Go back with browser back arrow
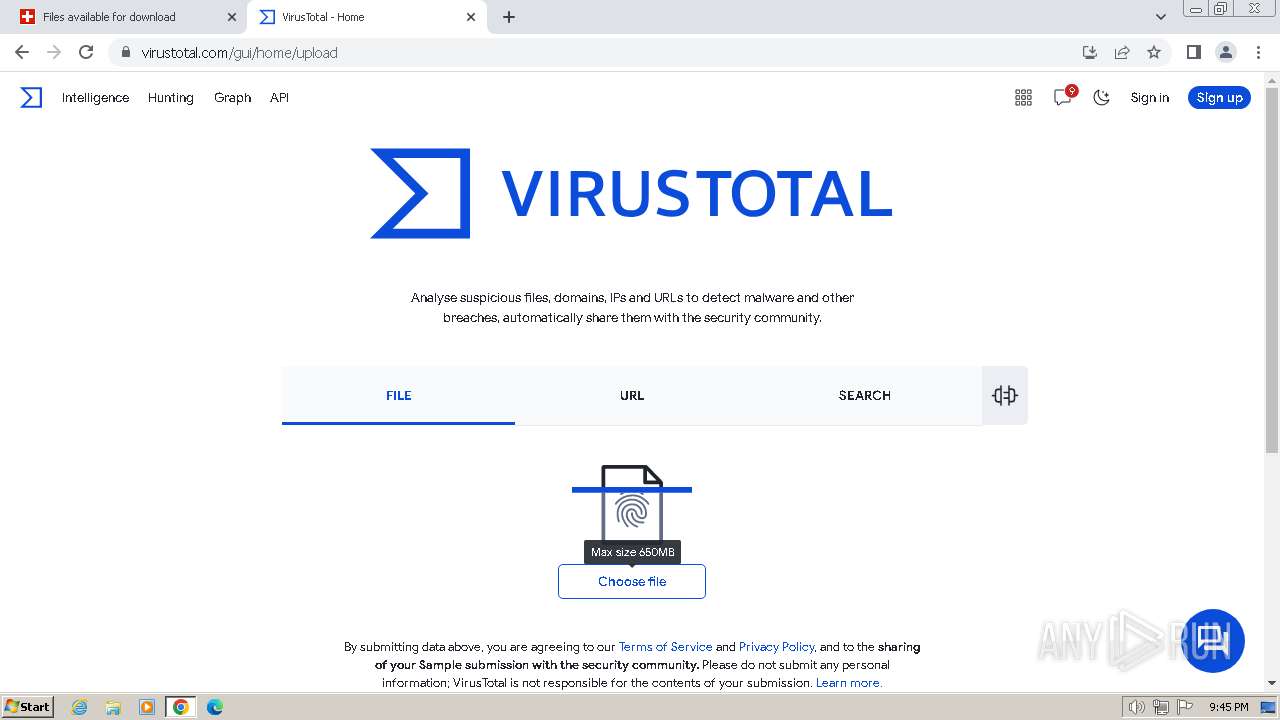The image size is (1280, 720). pyautogui.click(x=22, y=52)
